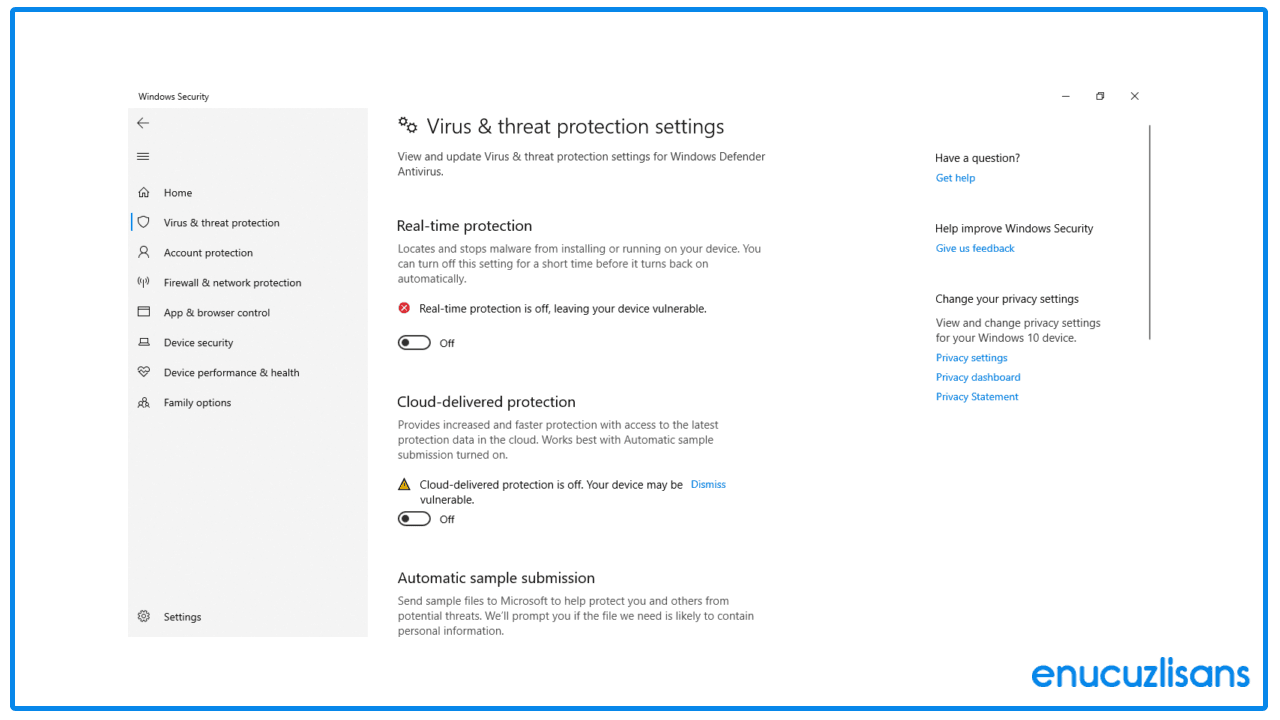Collapse the sidebar with the hamburger button
This screenshot has height=720, width=1280.
[x=143, y=156]
